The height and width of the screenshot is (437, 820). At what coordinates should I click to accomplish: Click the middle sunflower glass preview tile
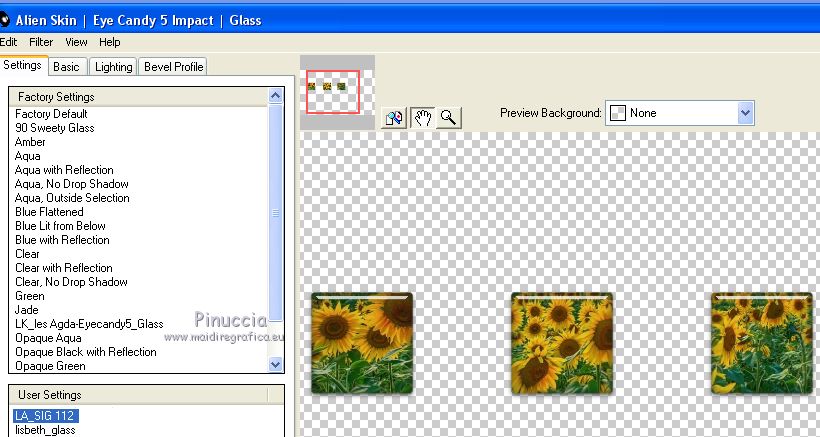coord(562,343)
